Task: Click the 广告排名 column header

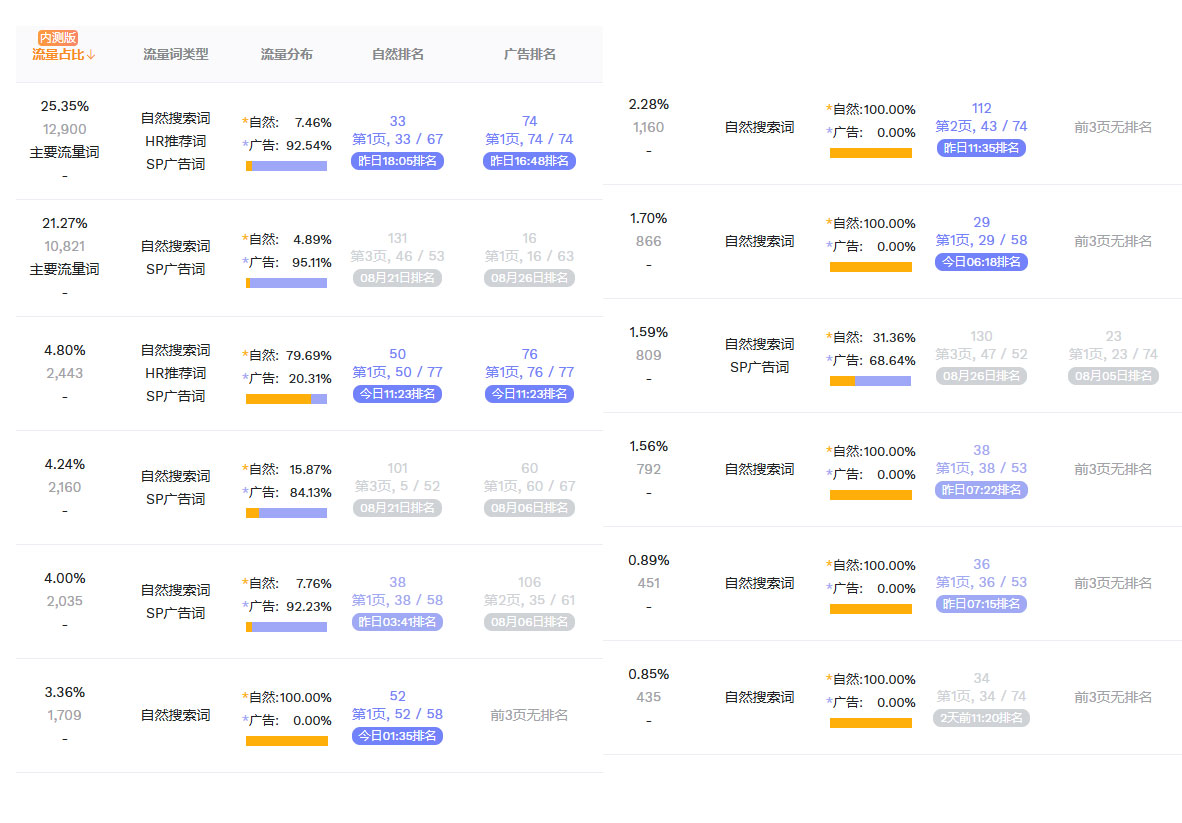Action: tap(530, 55)
